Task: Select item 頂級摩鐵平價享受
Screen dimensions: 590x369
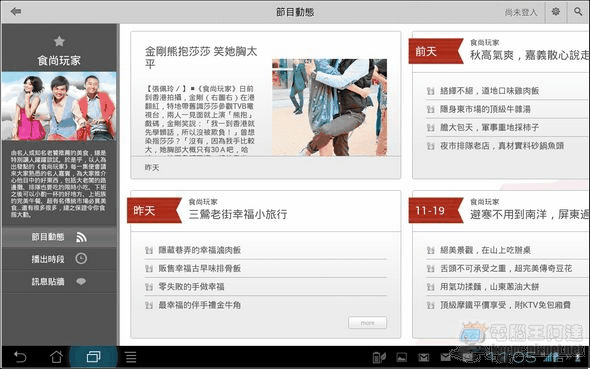Action: click(505, 305)
